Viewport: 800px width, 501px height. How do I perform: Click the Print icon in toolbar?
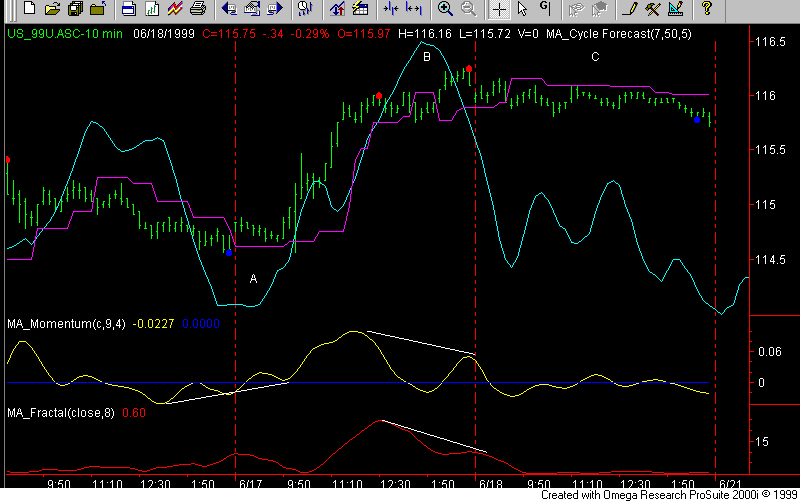click(x=198, y=10)
